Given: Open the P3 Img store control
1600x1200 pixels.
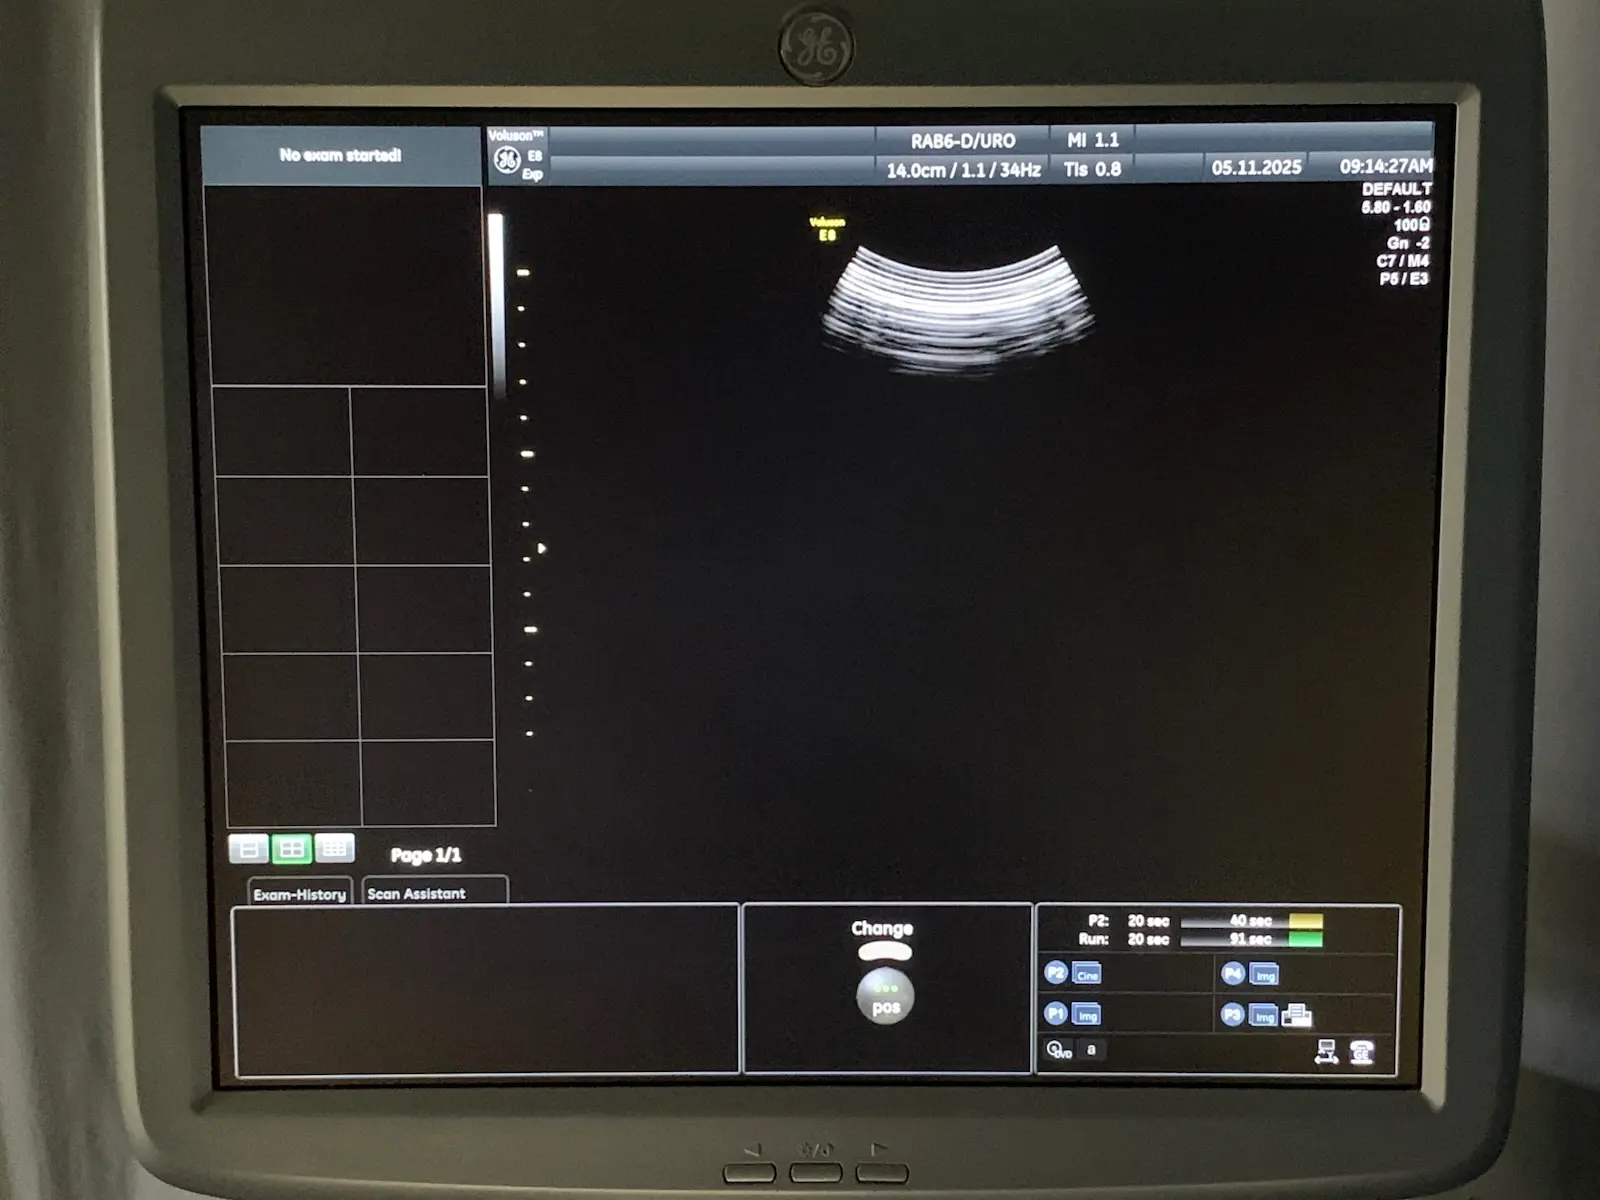Looking at the screenshot, I should [1263, 1015].
